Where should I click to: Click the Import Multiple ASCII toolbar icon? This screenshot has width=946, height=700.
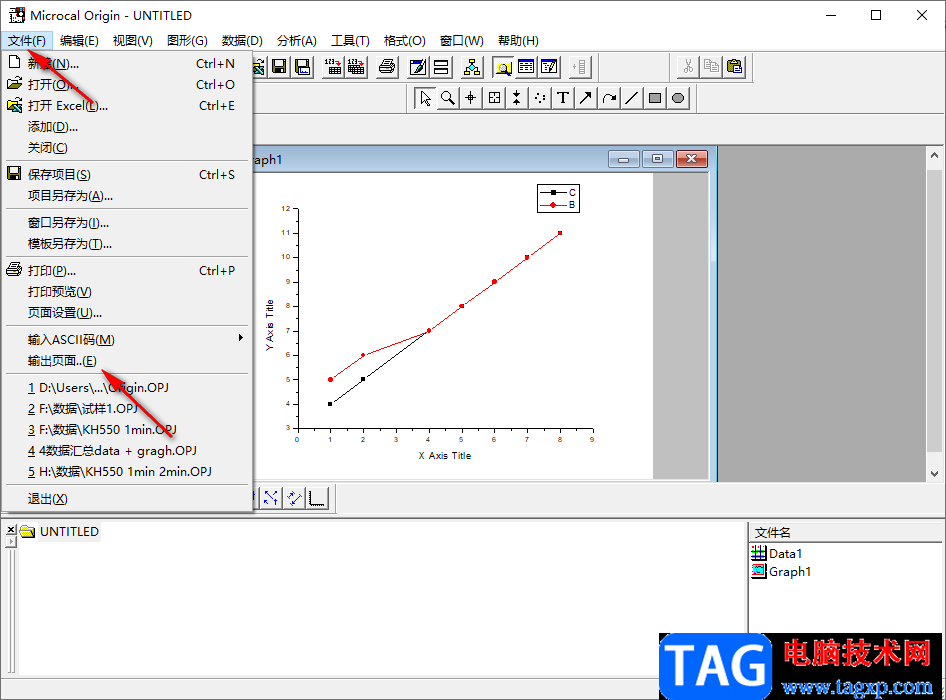(356, 66)
